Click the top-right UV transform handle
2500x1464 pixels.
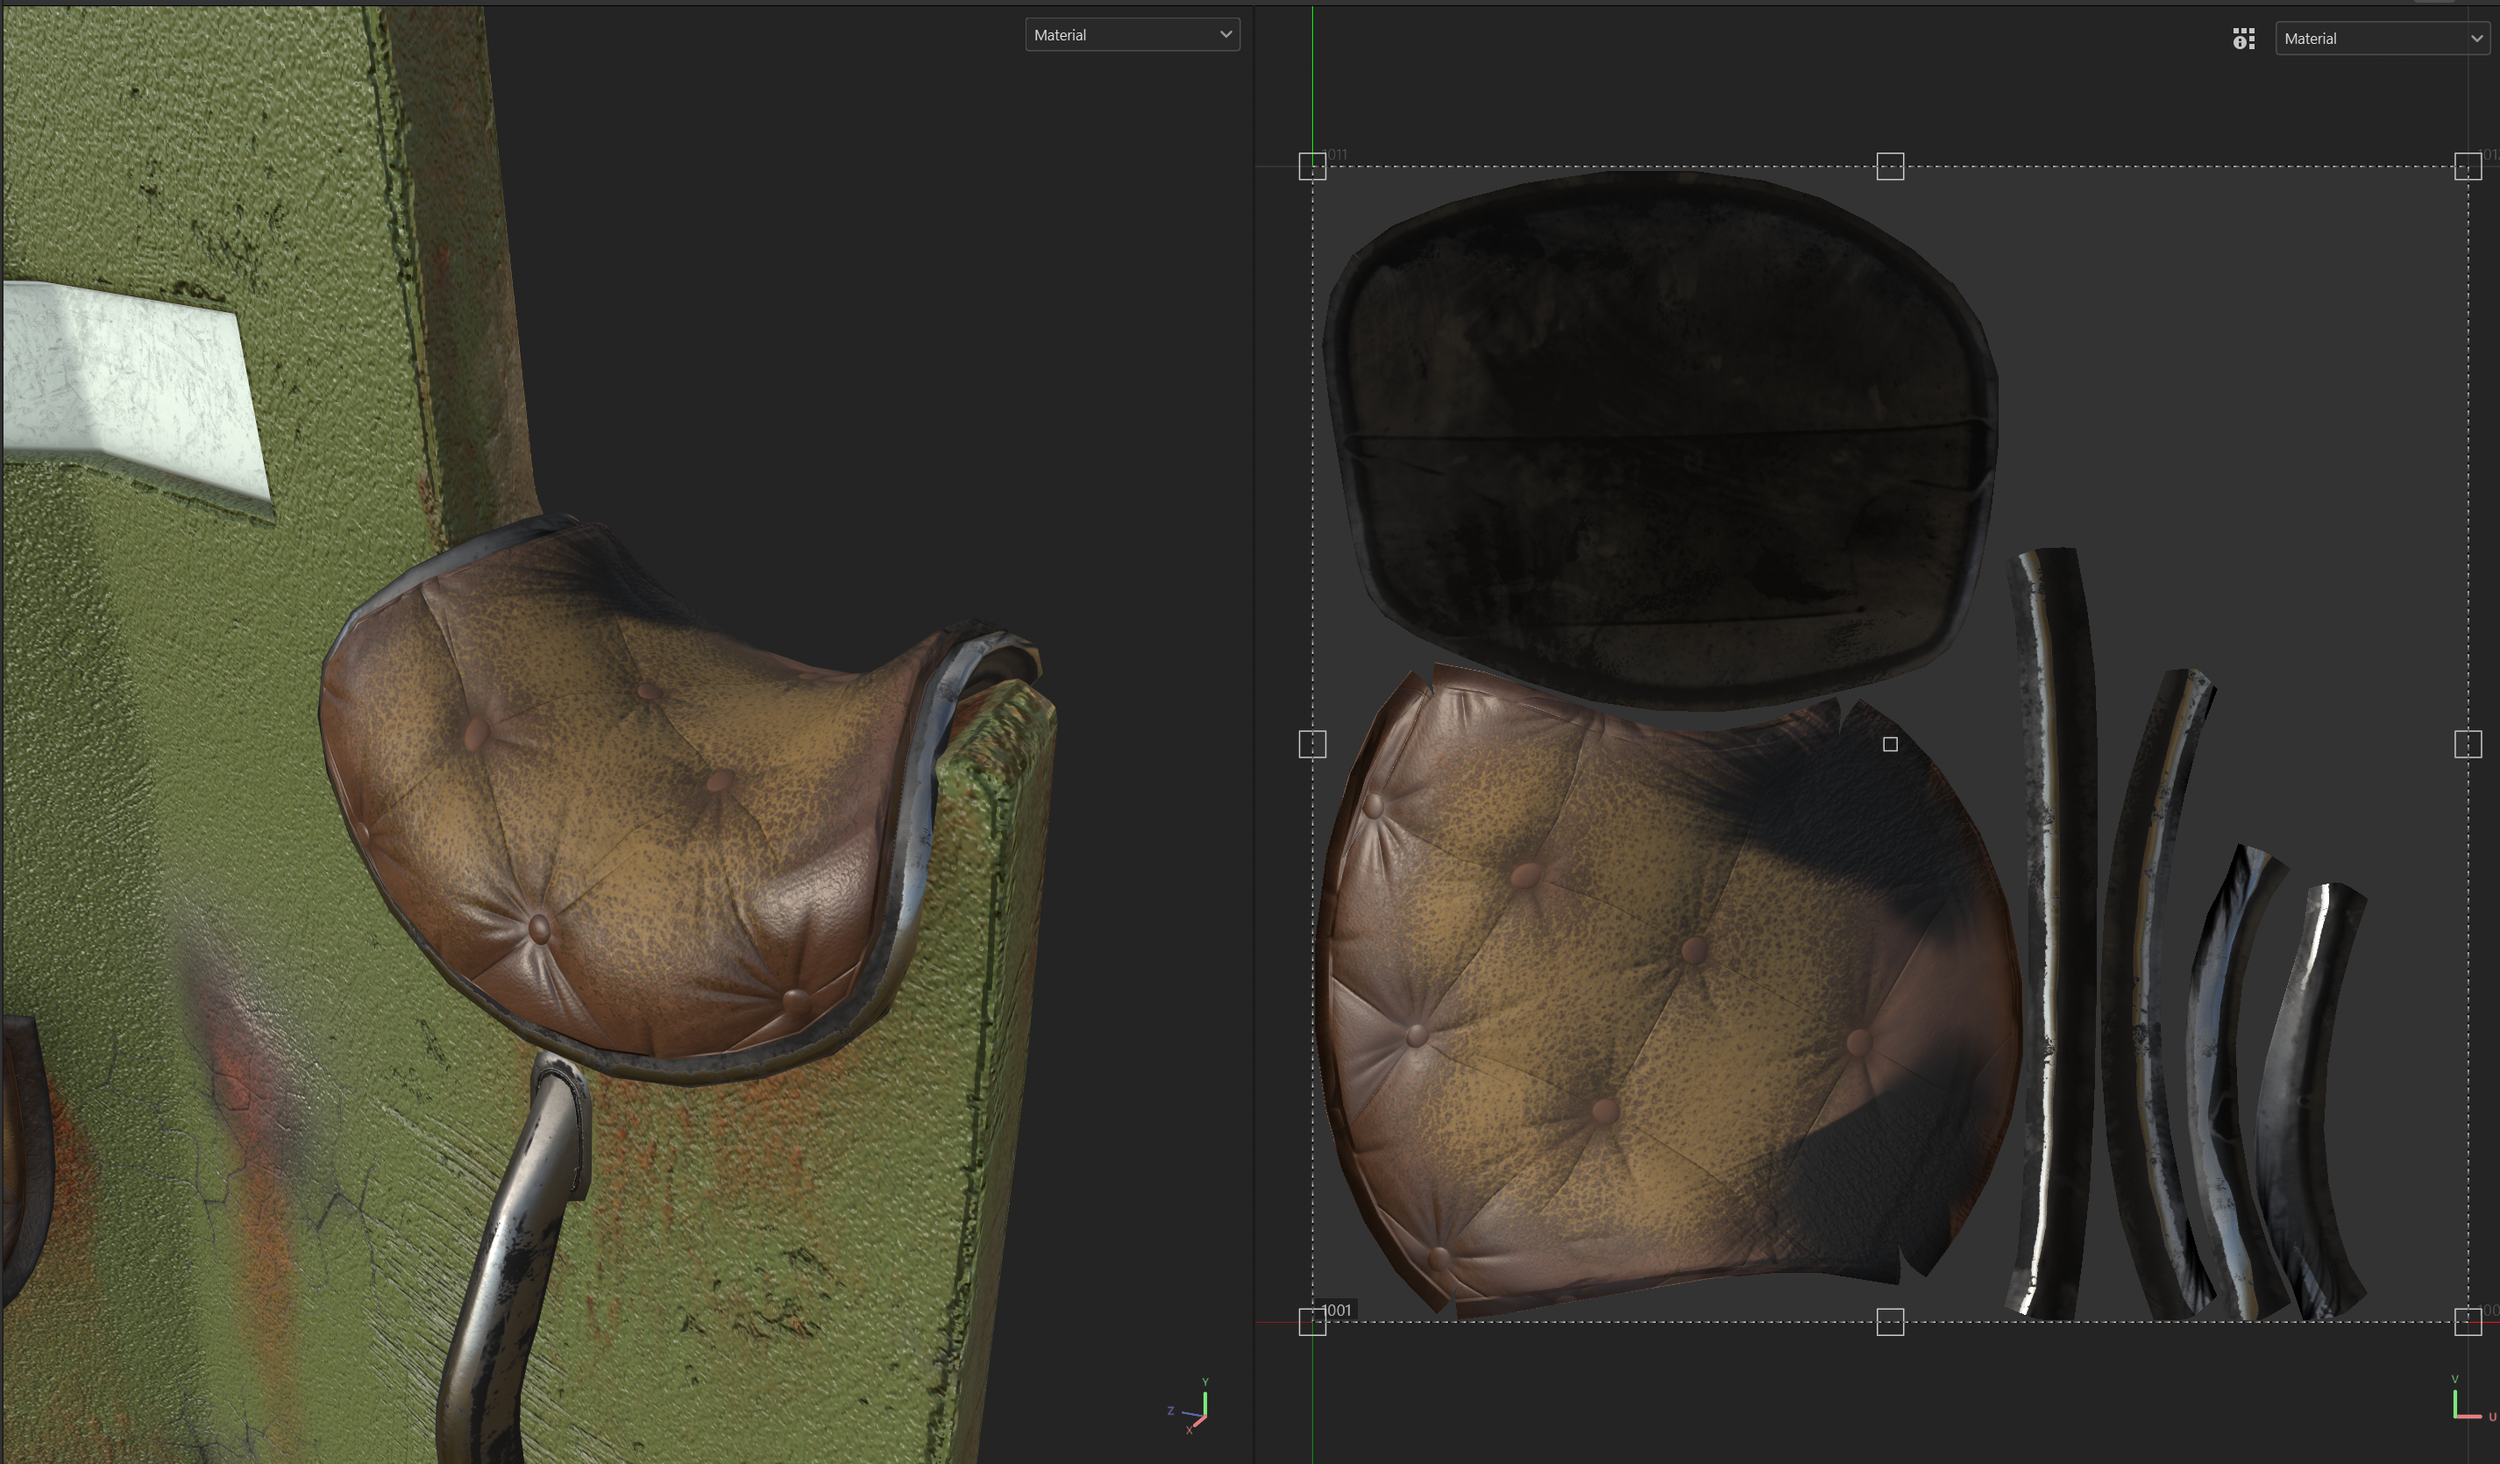coord(2468,166)
